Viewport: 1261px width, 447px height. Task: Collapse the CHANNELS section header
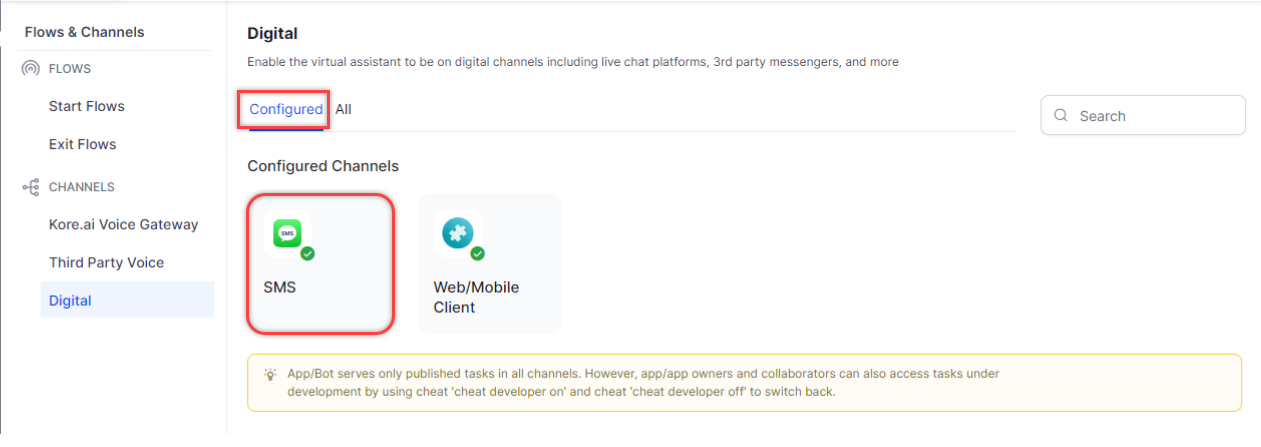[81, 187]
